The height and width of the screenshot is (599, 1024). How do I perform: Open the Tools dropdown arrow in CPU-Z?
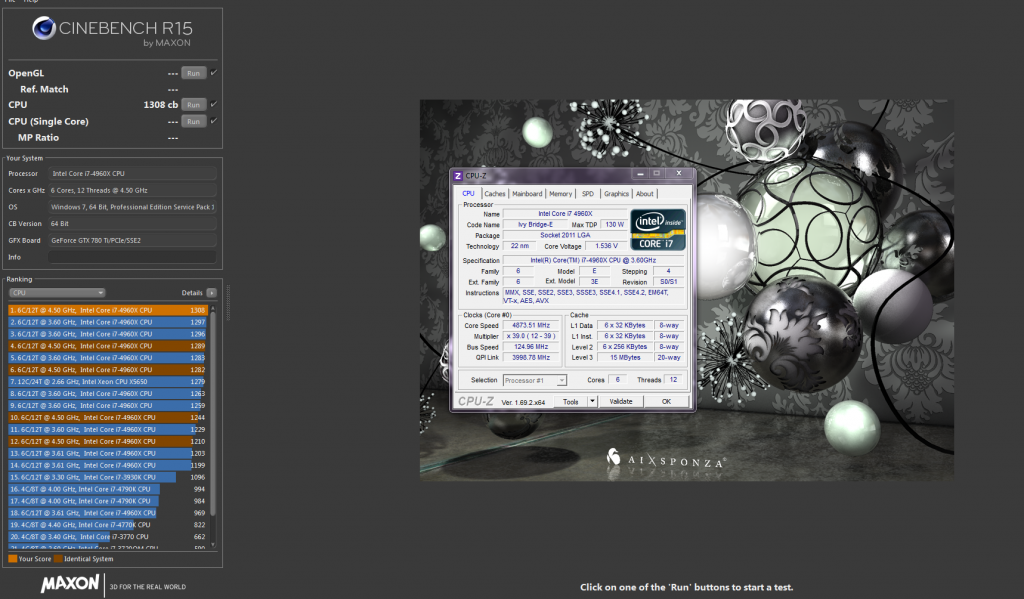pos(592,402)
